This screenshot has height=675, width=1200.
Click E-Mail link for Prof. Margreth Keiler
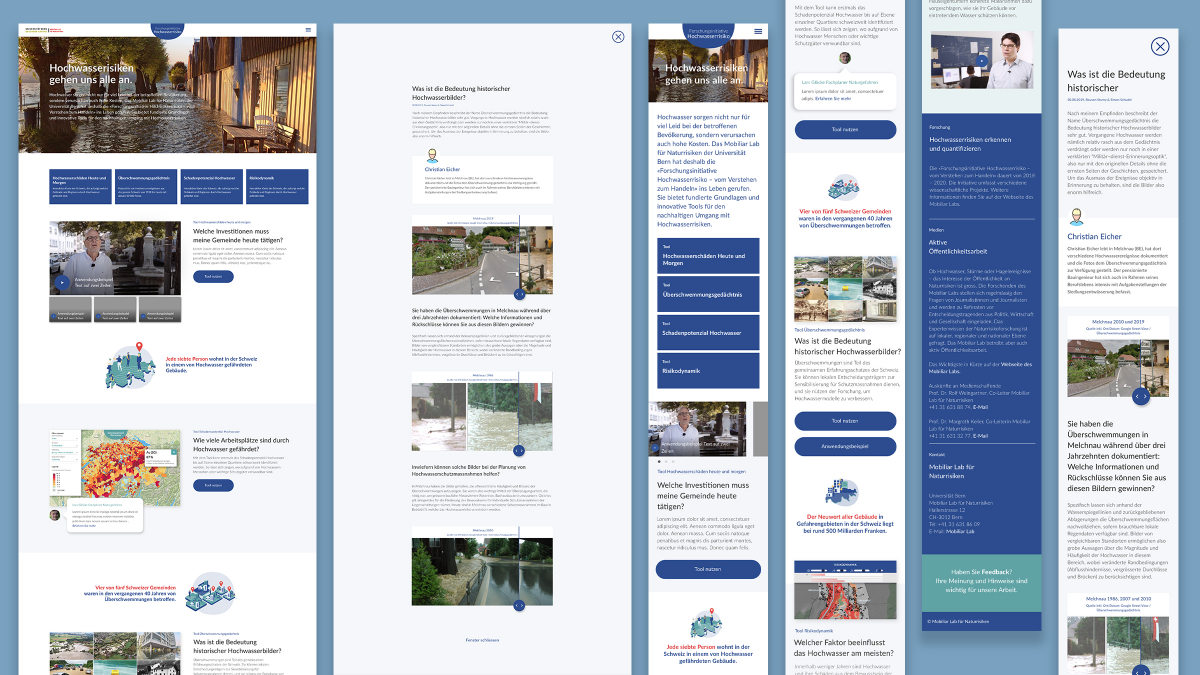click(x=979, y=435)
